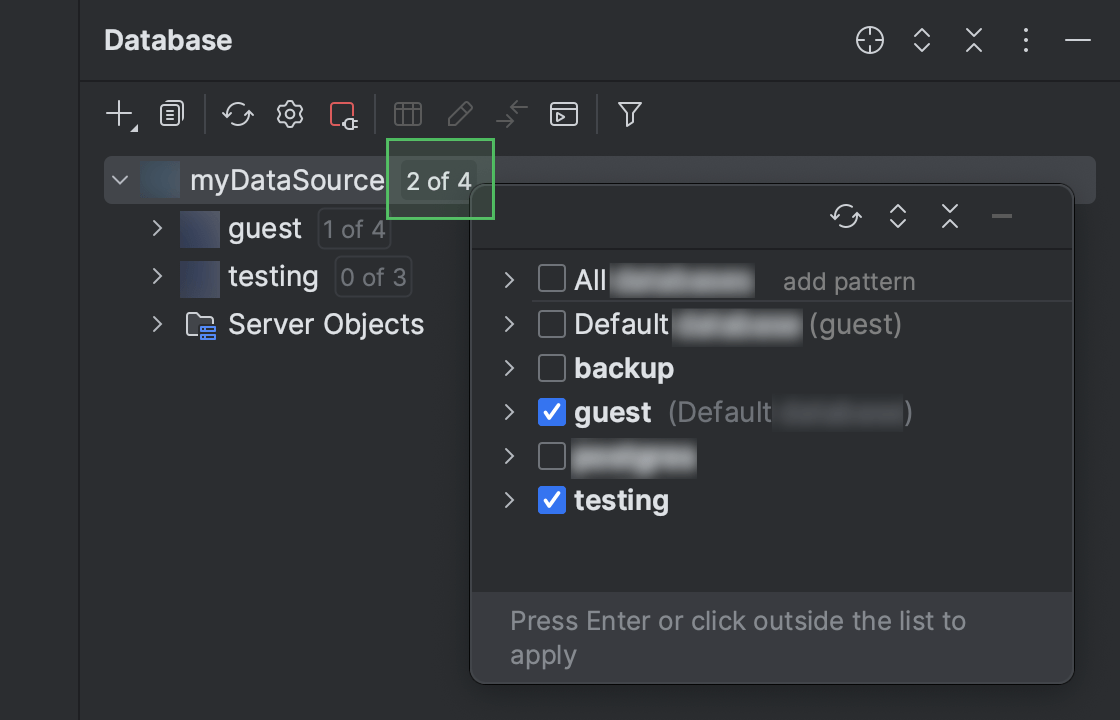Click the Refresh icon in Database toolbar
The width and height of the screenshot is (1120, 720).
click(238, 114)
